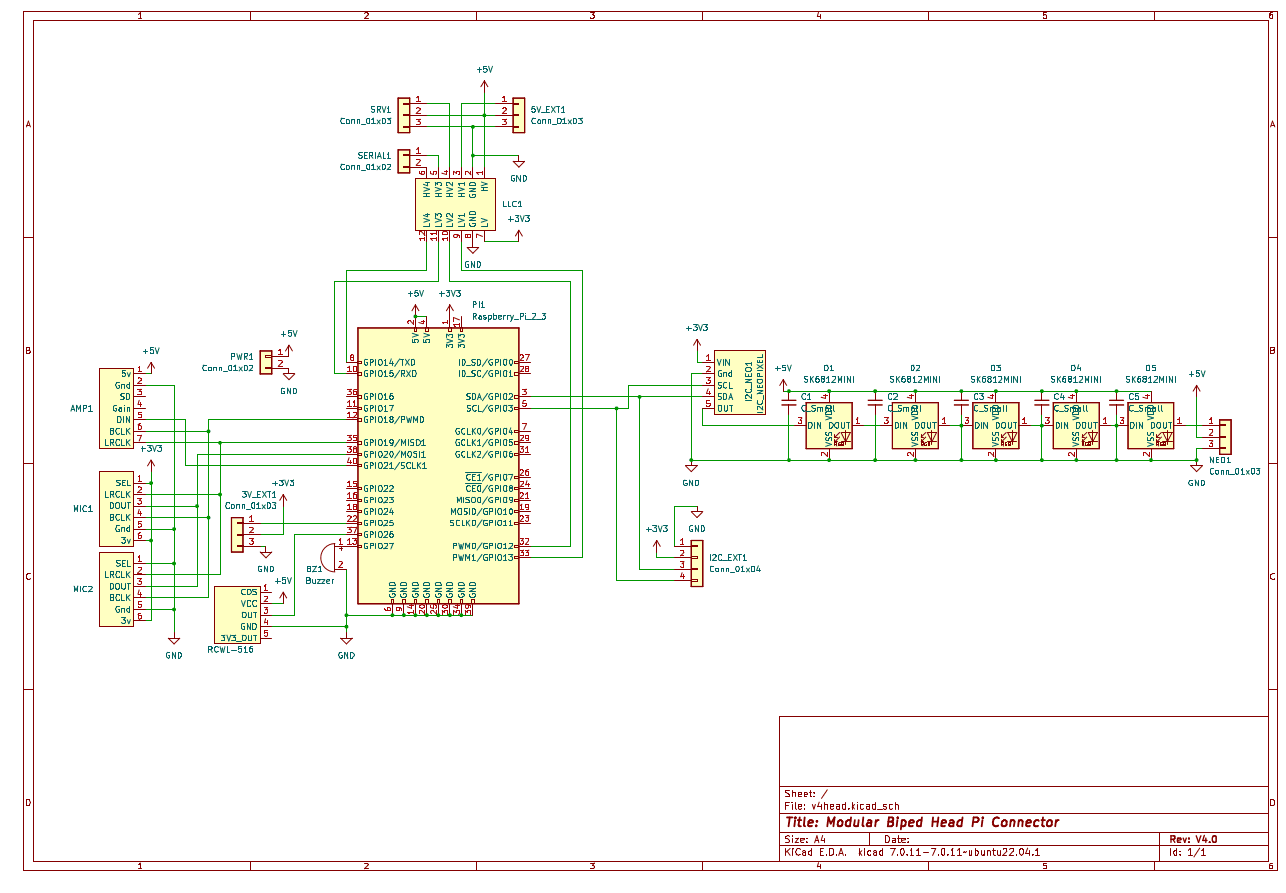Click the 'Raspberry_Pi_2_3' value label
The image size is (1286, 893).
(x=509, y=316)
